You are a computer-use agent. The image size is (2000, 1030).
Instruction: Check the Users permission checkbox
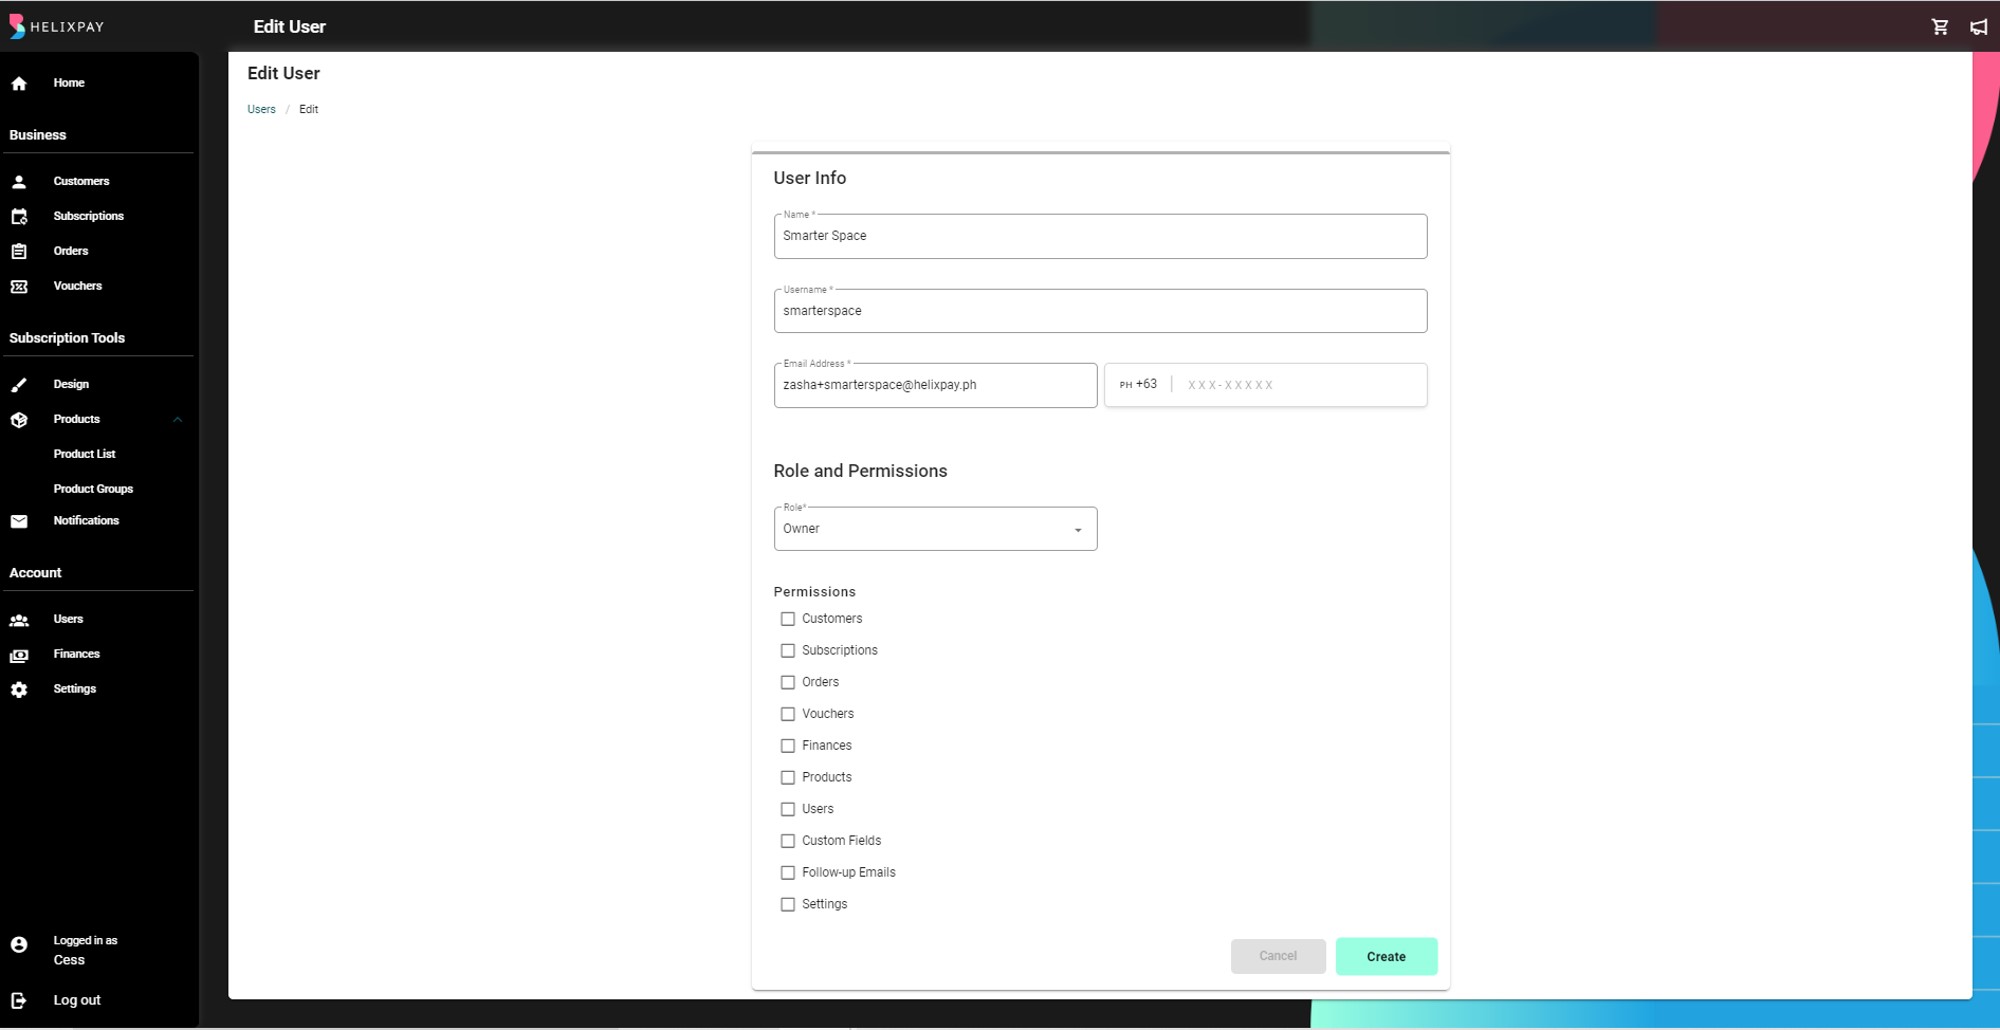click(x=788, y=809)
